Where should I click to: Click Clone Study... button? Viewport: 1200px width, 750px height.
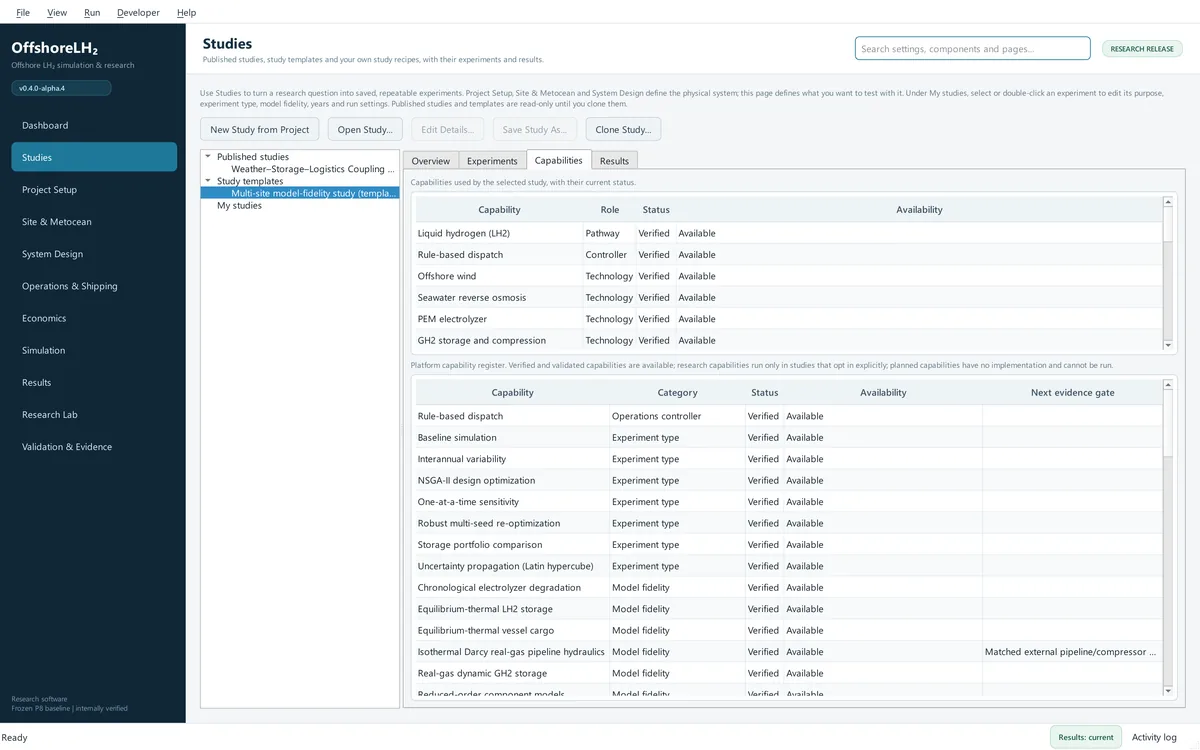pyautogui.click(x=623, y=129)
